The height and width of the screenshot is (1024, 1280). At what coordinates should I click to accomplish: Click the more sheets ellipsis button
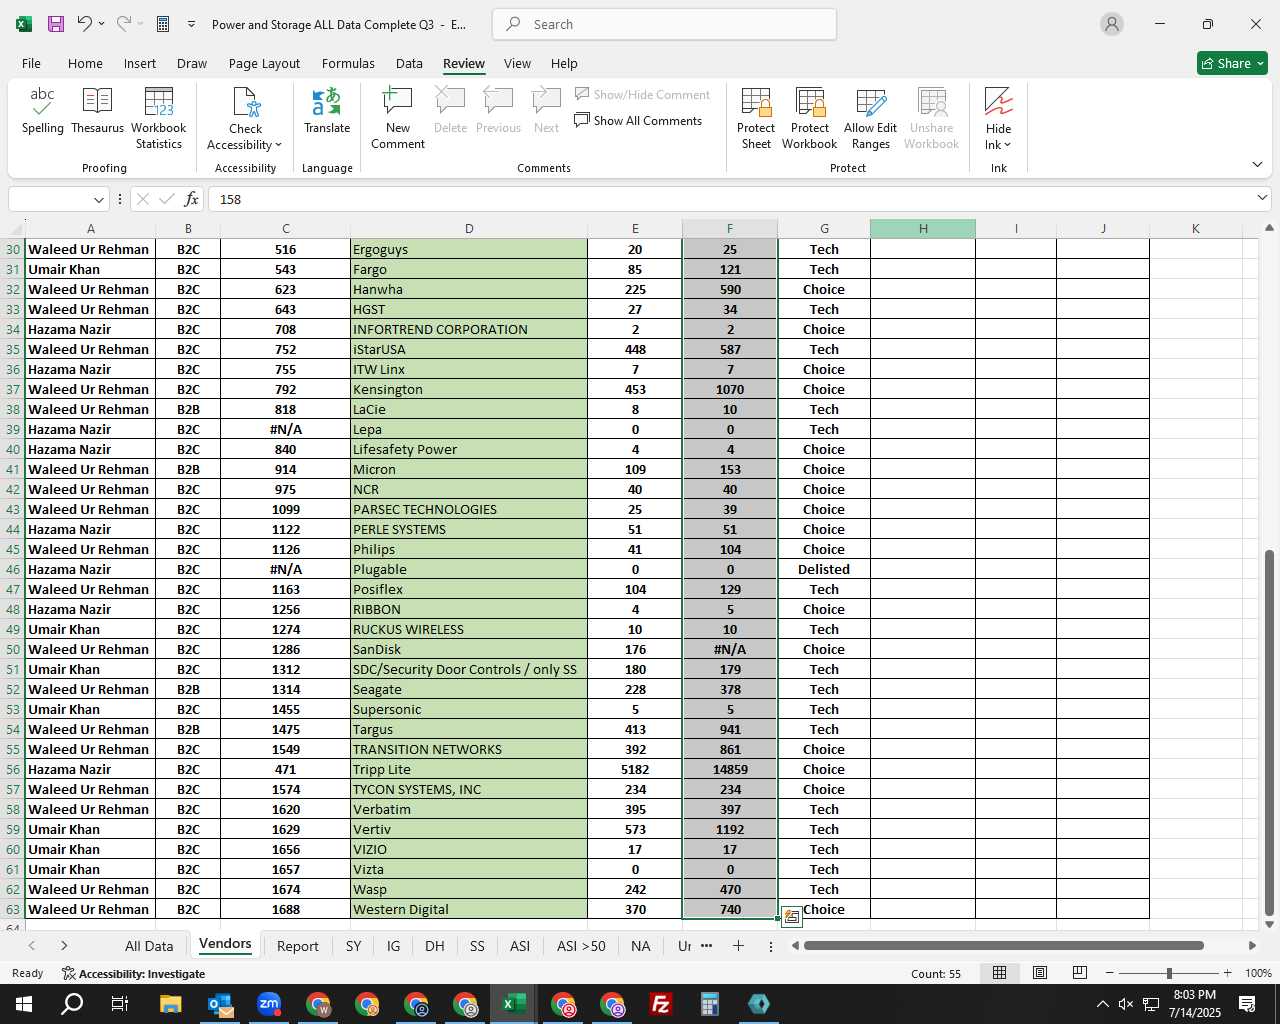click(706, 945)
